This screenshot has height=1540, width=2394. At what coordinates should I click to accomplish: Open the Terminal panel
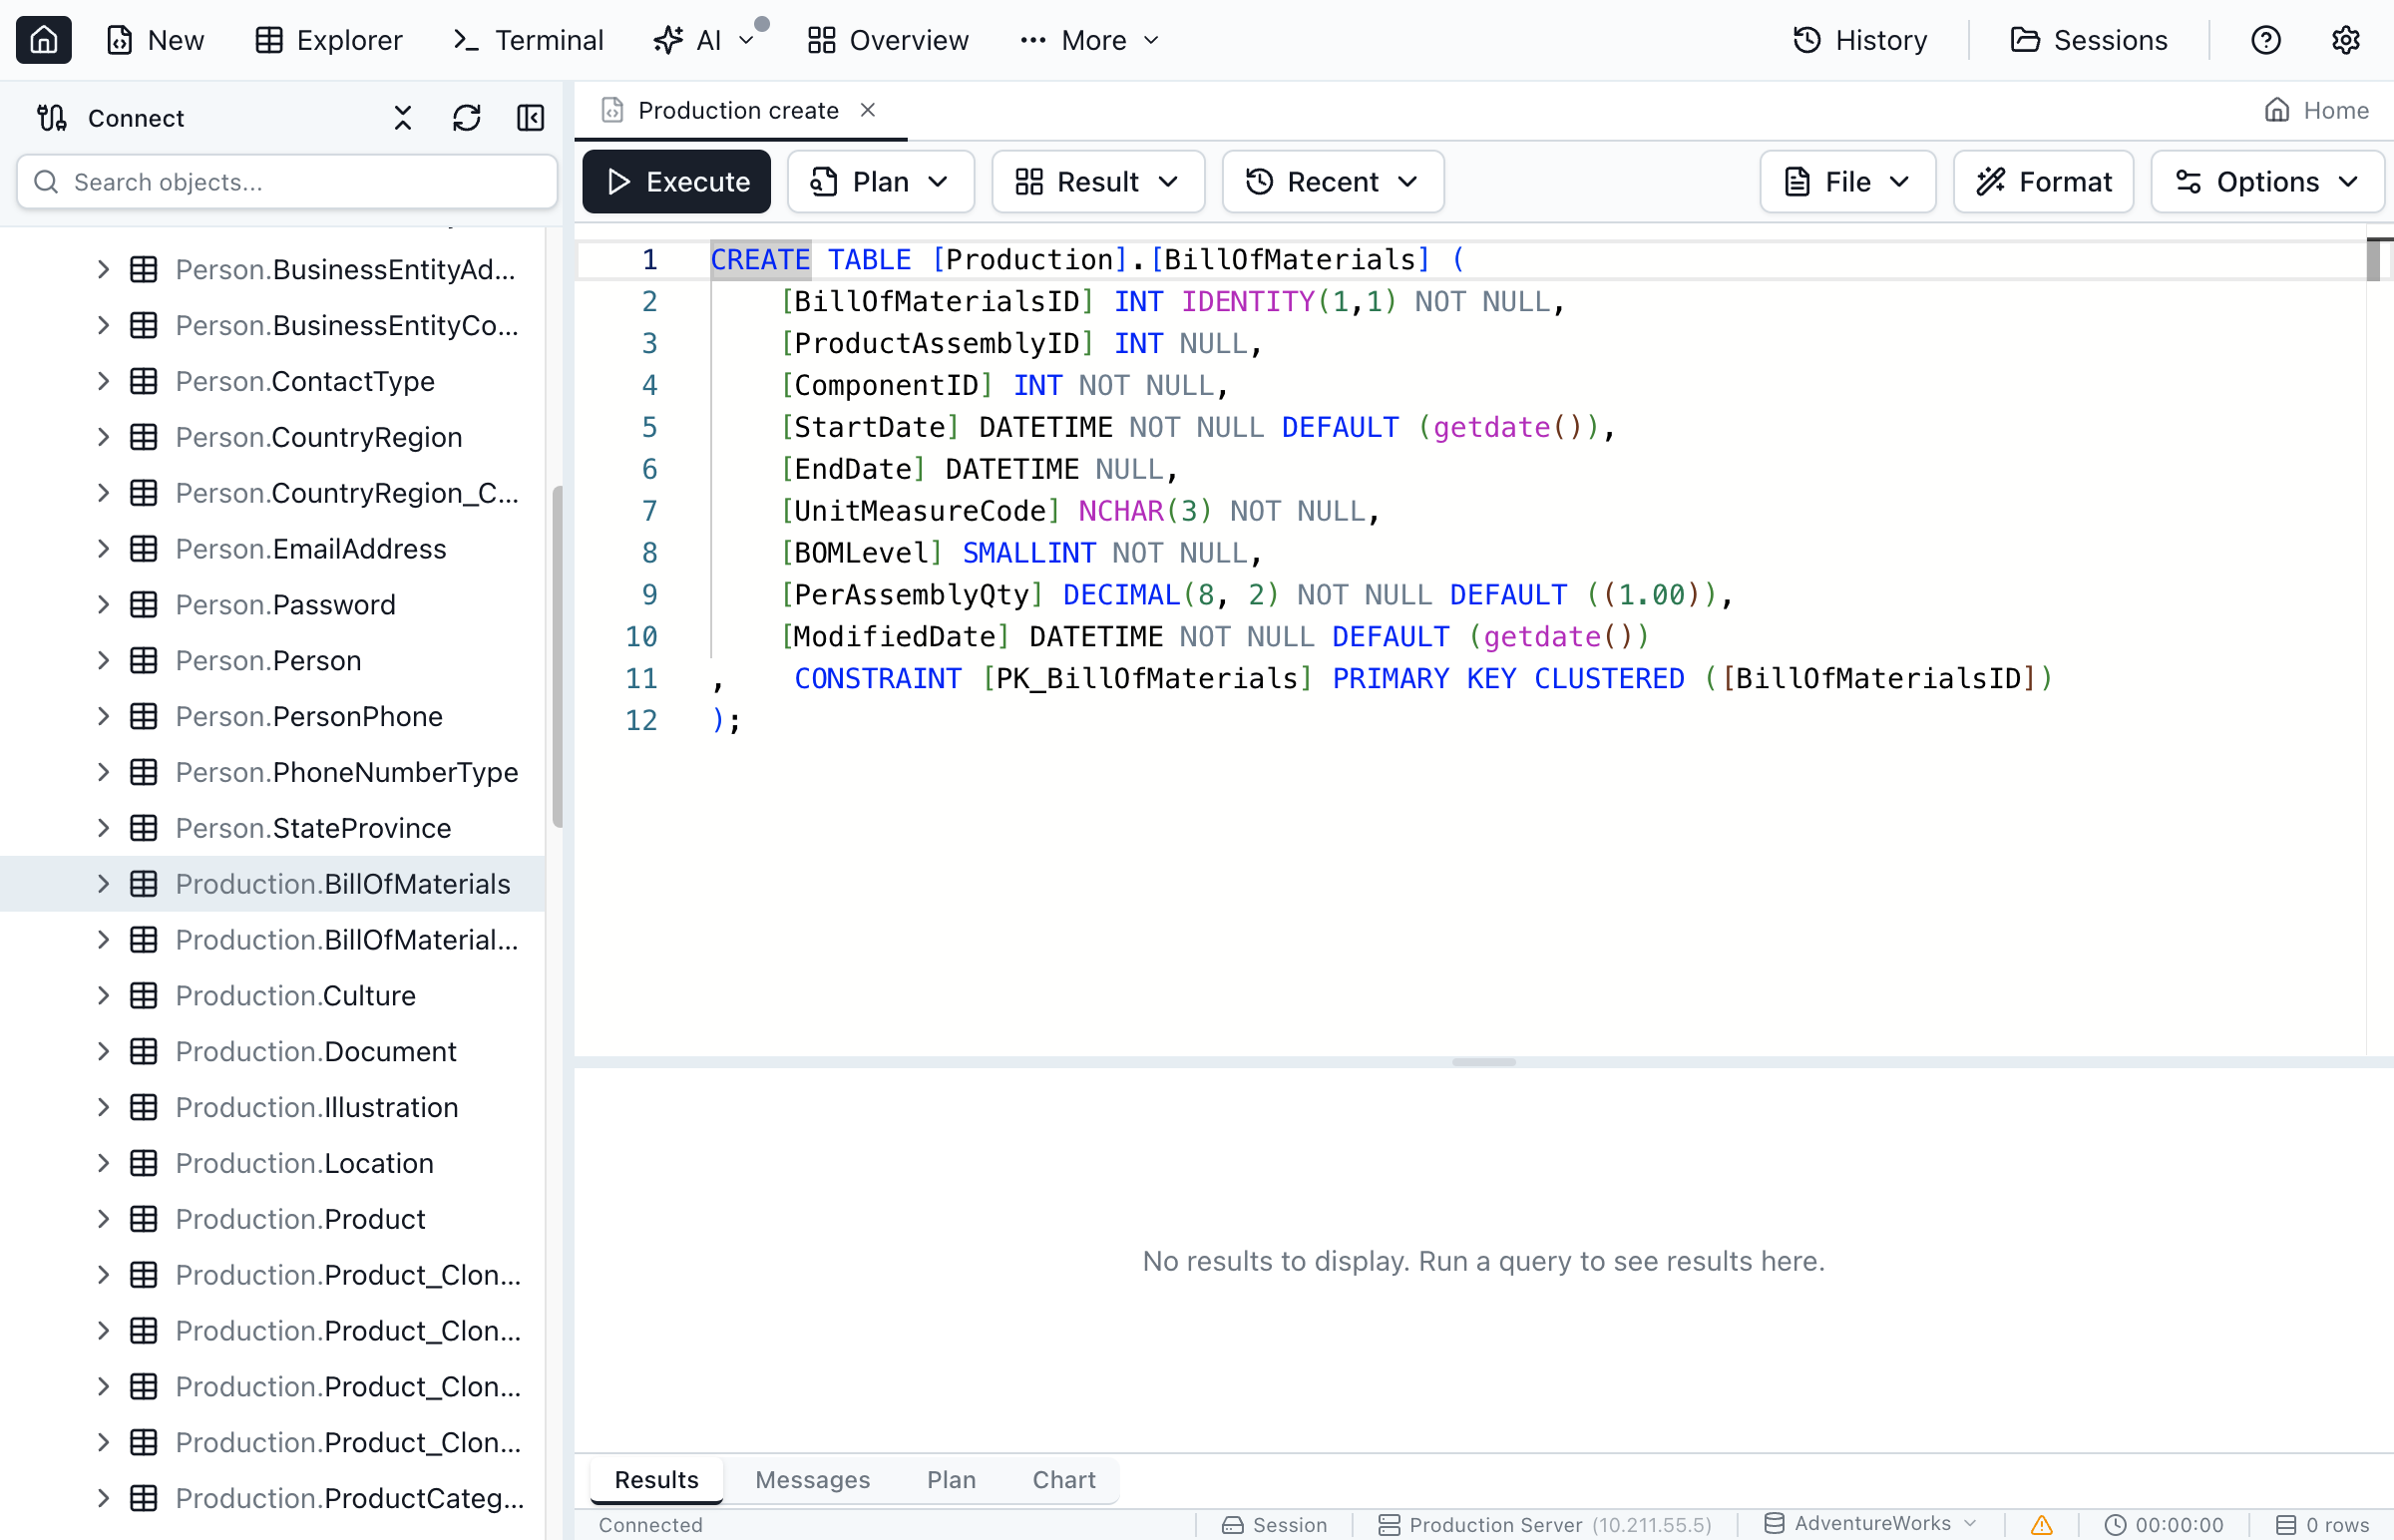(x=527, y=40)
